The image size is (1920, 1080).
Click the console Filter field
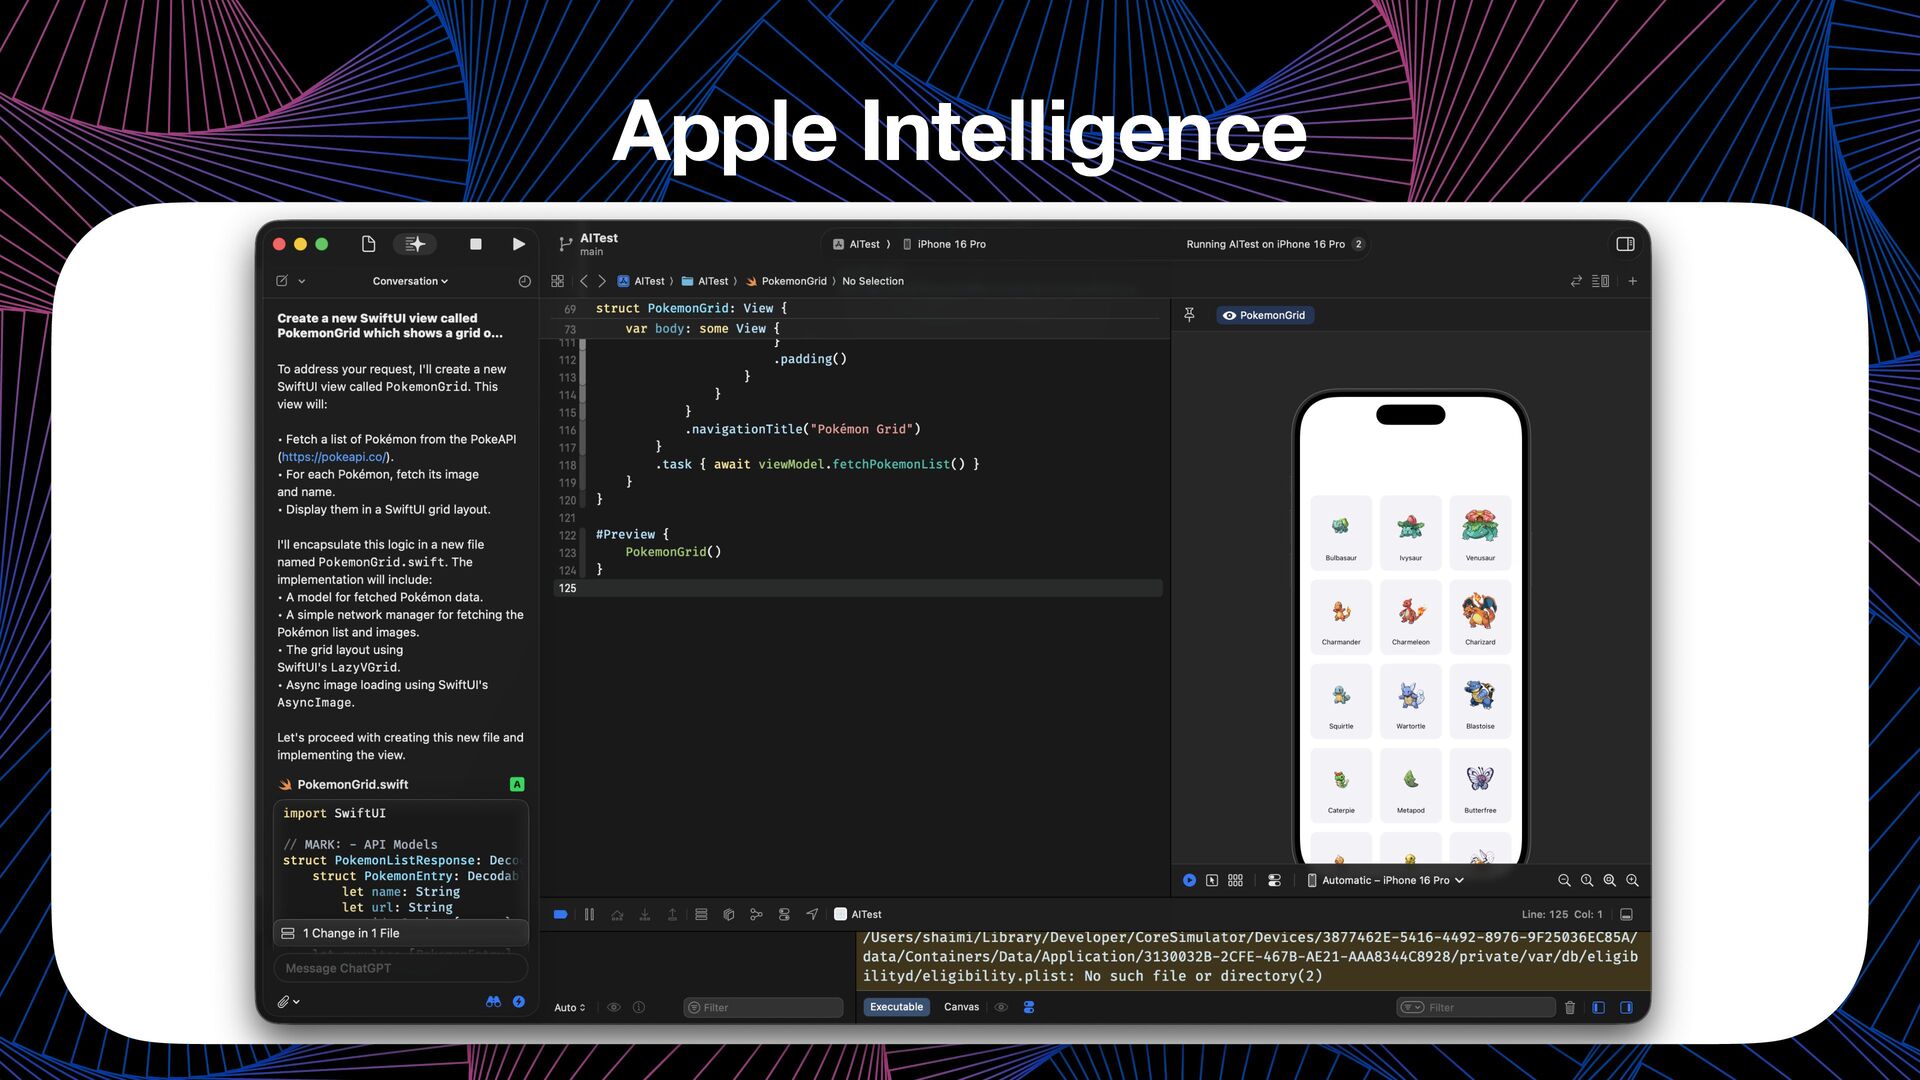(1476, 1007)
